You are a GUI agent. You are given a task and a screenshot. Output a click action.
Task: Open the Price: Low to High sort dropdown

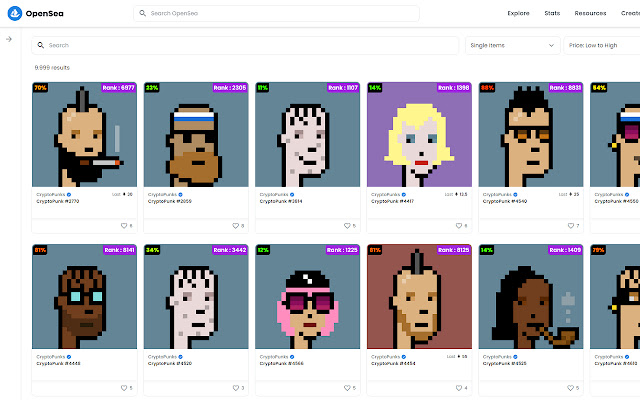pyautogui.click(x=602, y=45)
